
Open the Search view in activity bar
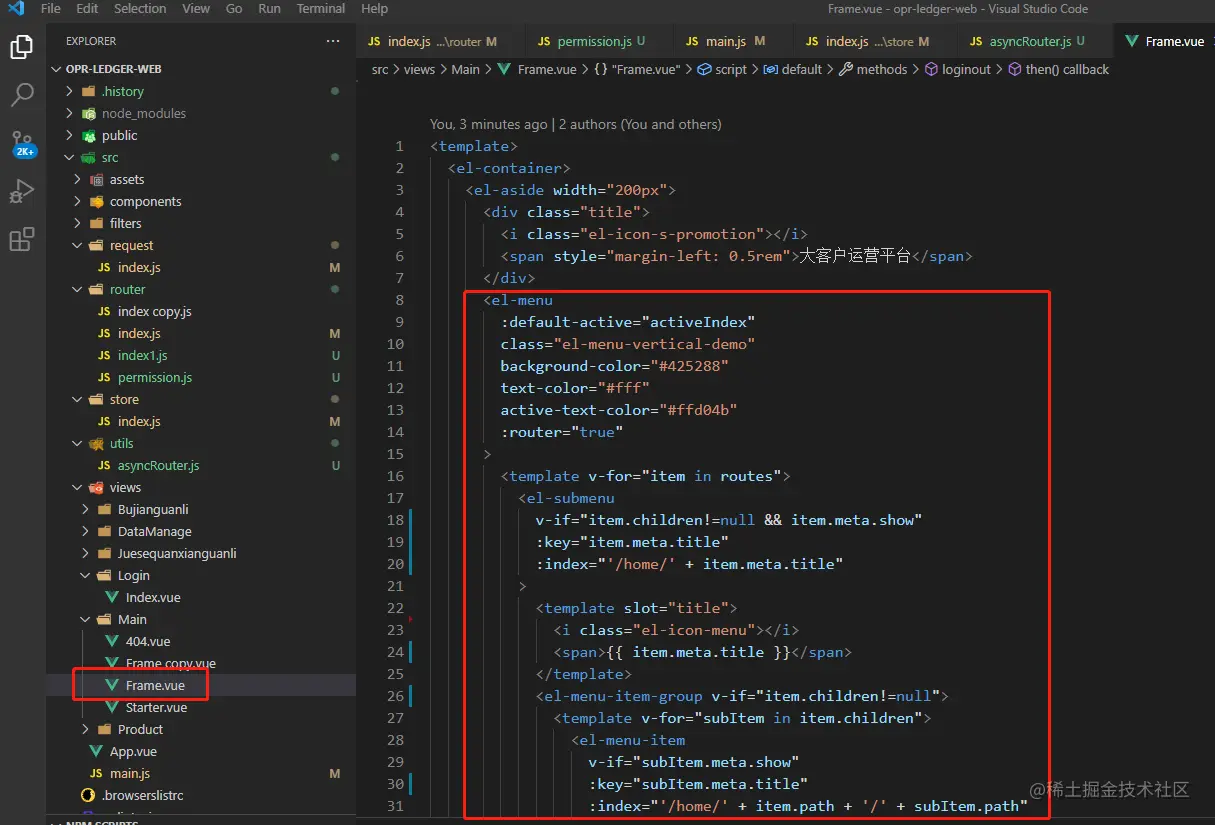pos(22,95)
